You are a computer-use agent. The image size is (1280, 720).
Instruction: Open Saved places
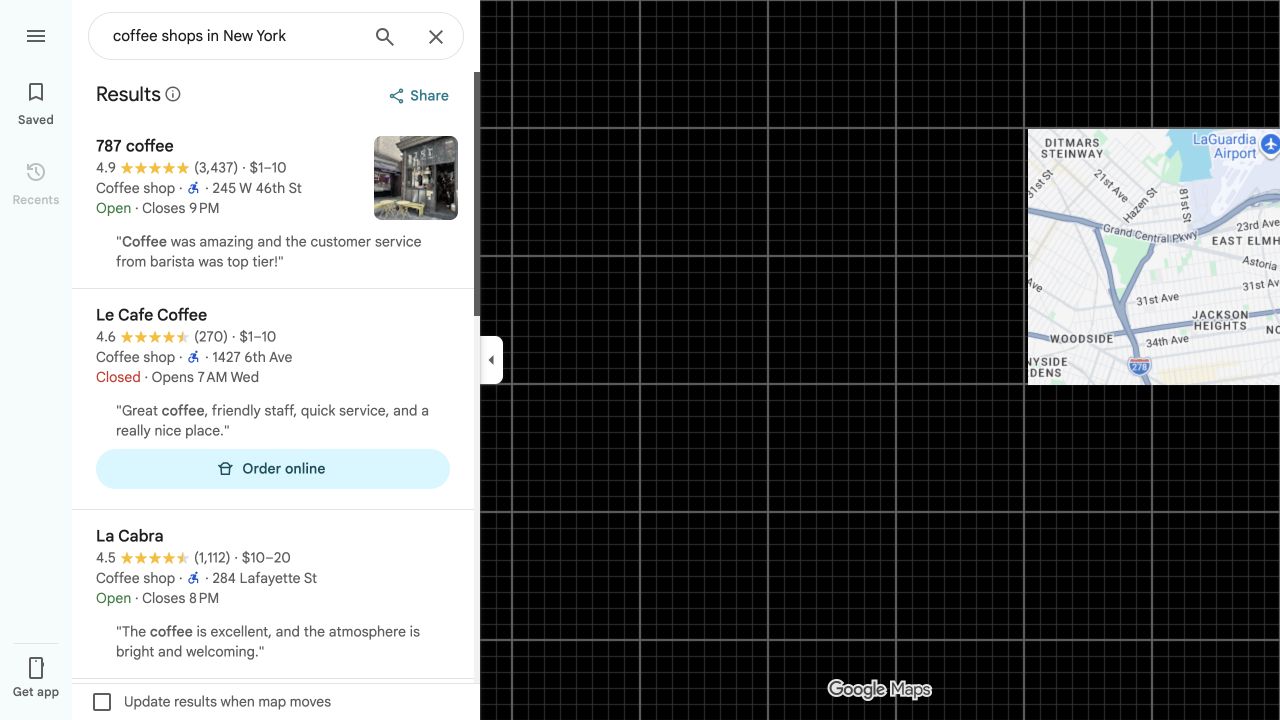point(36,104)
